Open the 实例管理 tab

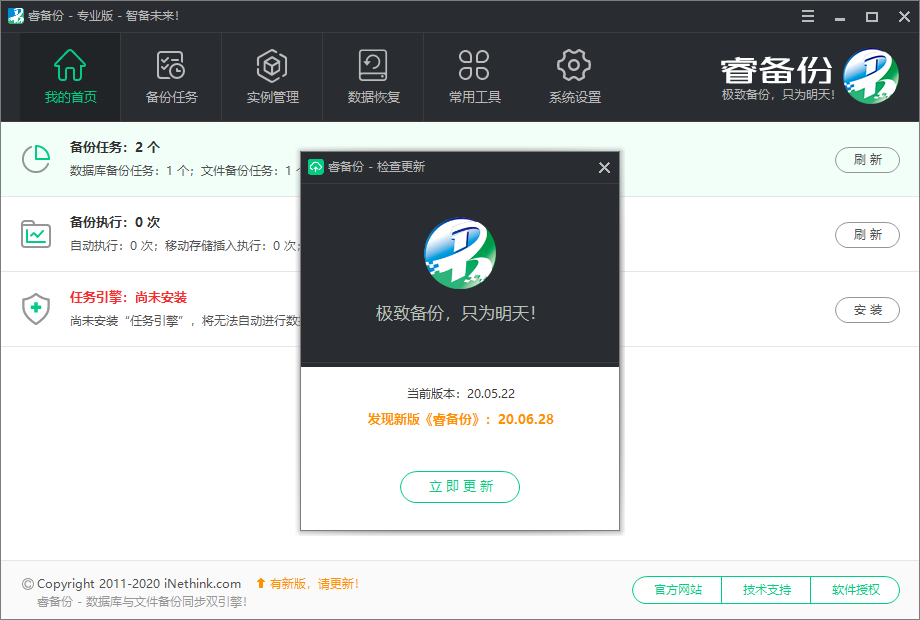click(x=272, y=77)
